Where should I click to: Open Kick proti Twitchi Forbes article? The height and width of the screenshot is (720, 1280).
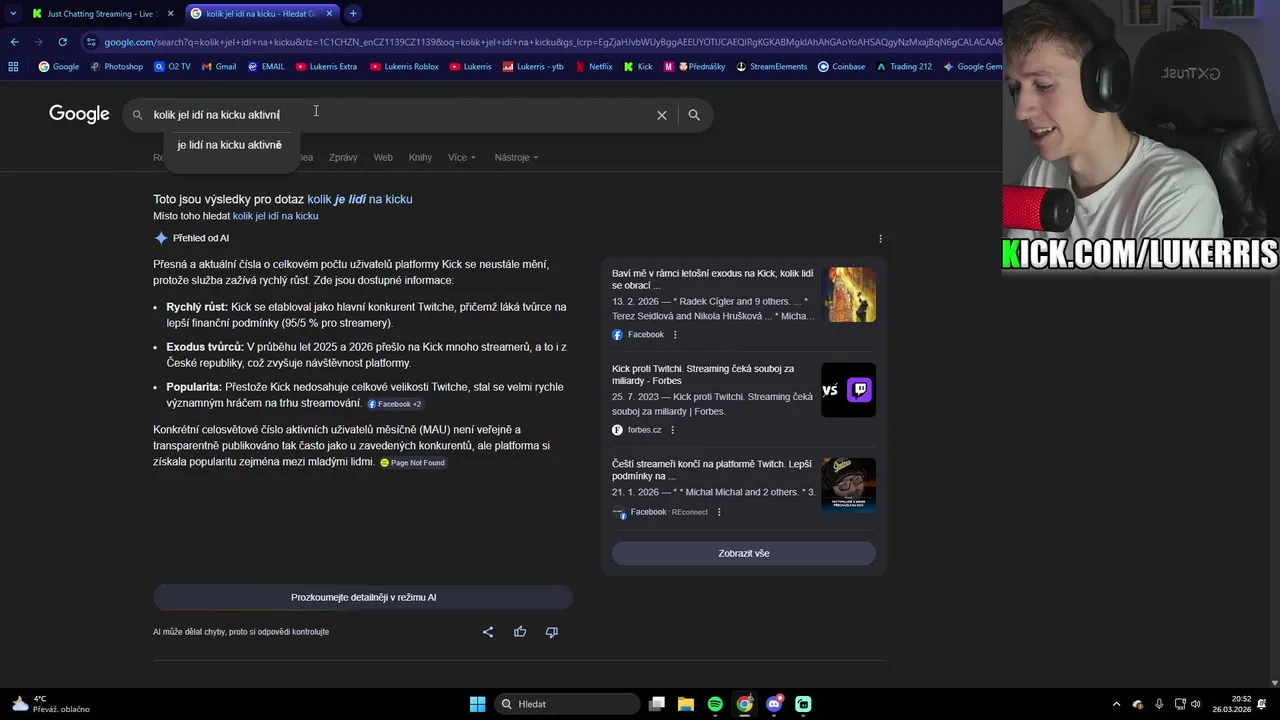(703, 374)
